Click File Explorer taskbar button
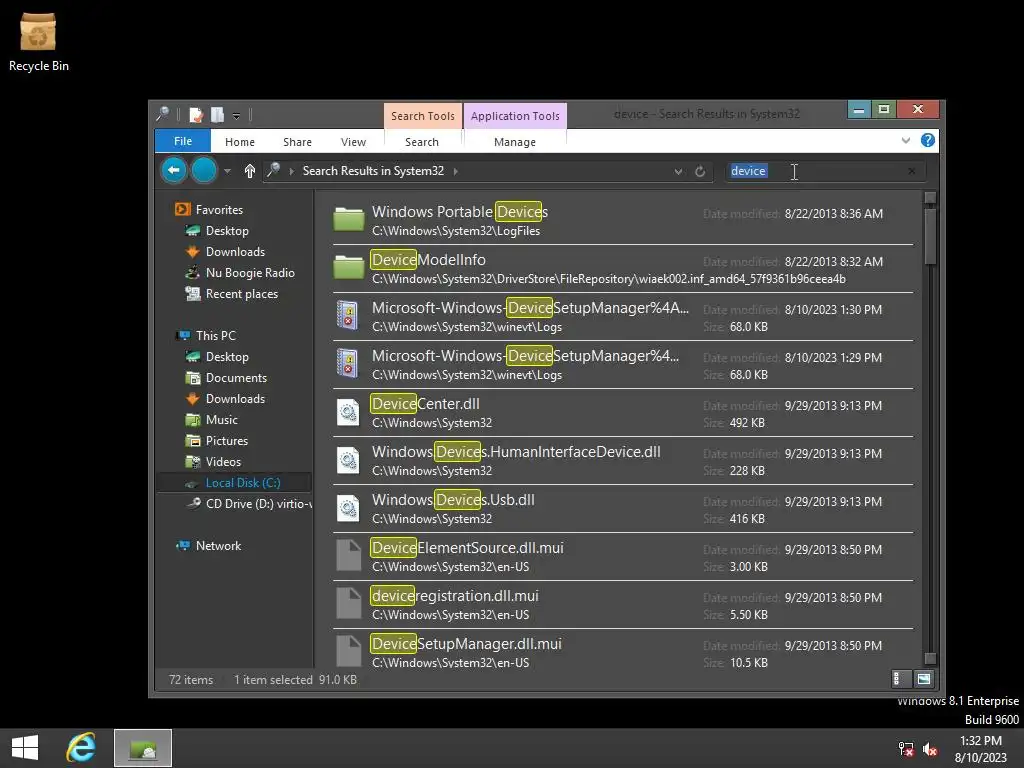The width and height of the screenshot is (1024, 768). click(x=142, y=748)
